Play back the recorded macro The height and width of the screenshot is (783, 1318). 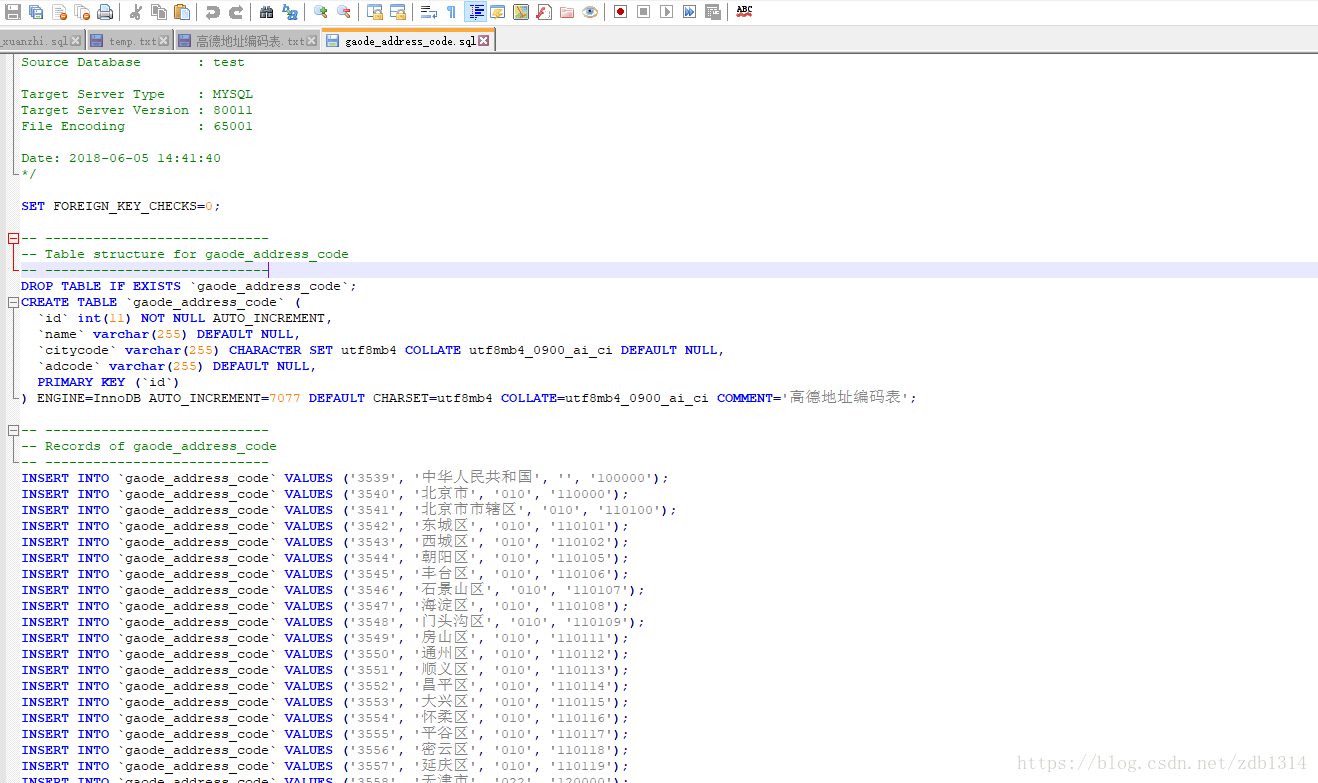pos(667,12)
